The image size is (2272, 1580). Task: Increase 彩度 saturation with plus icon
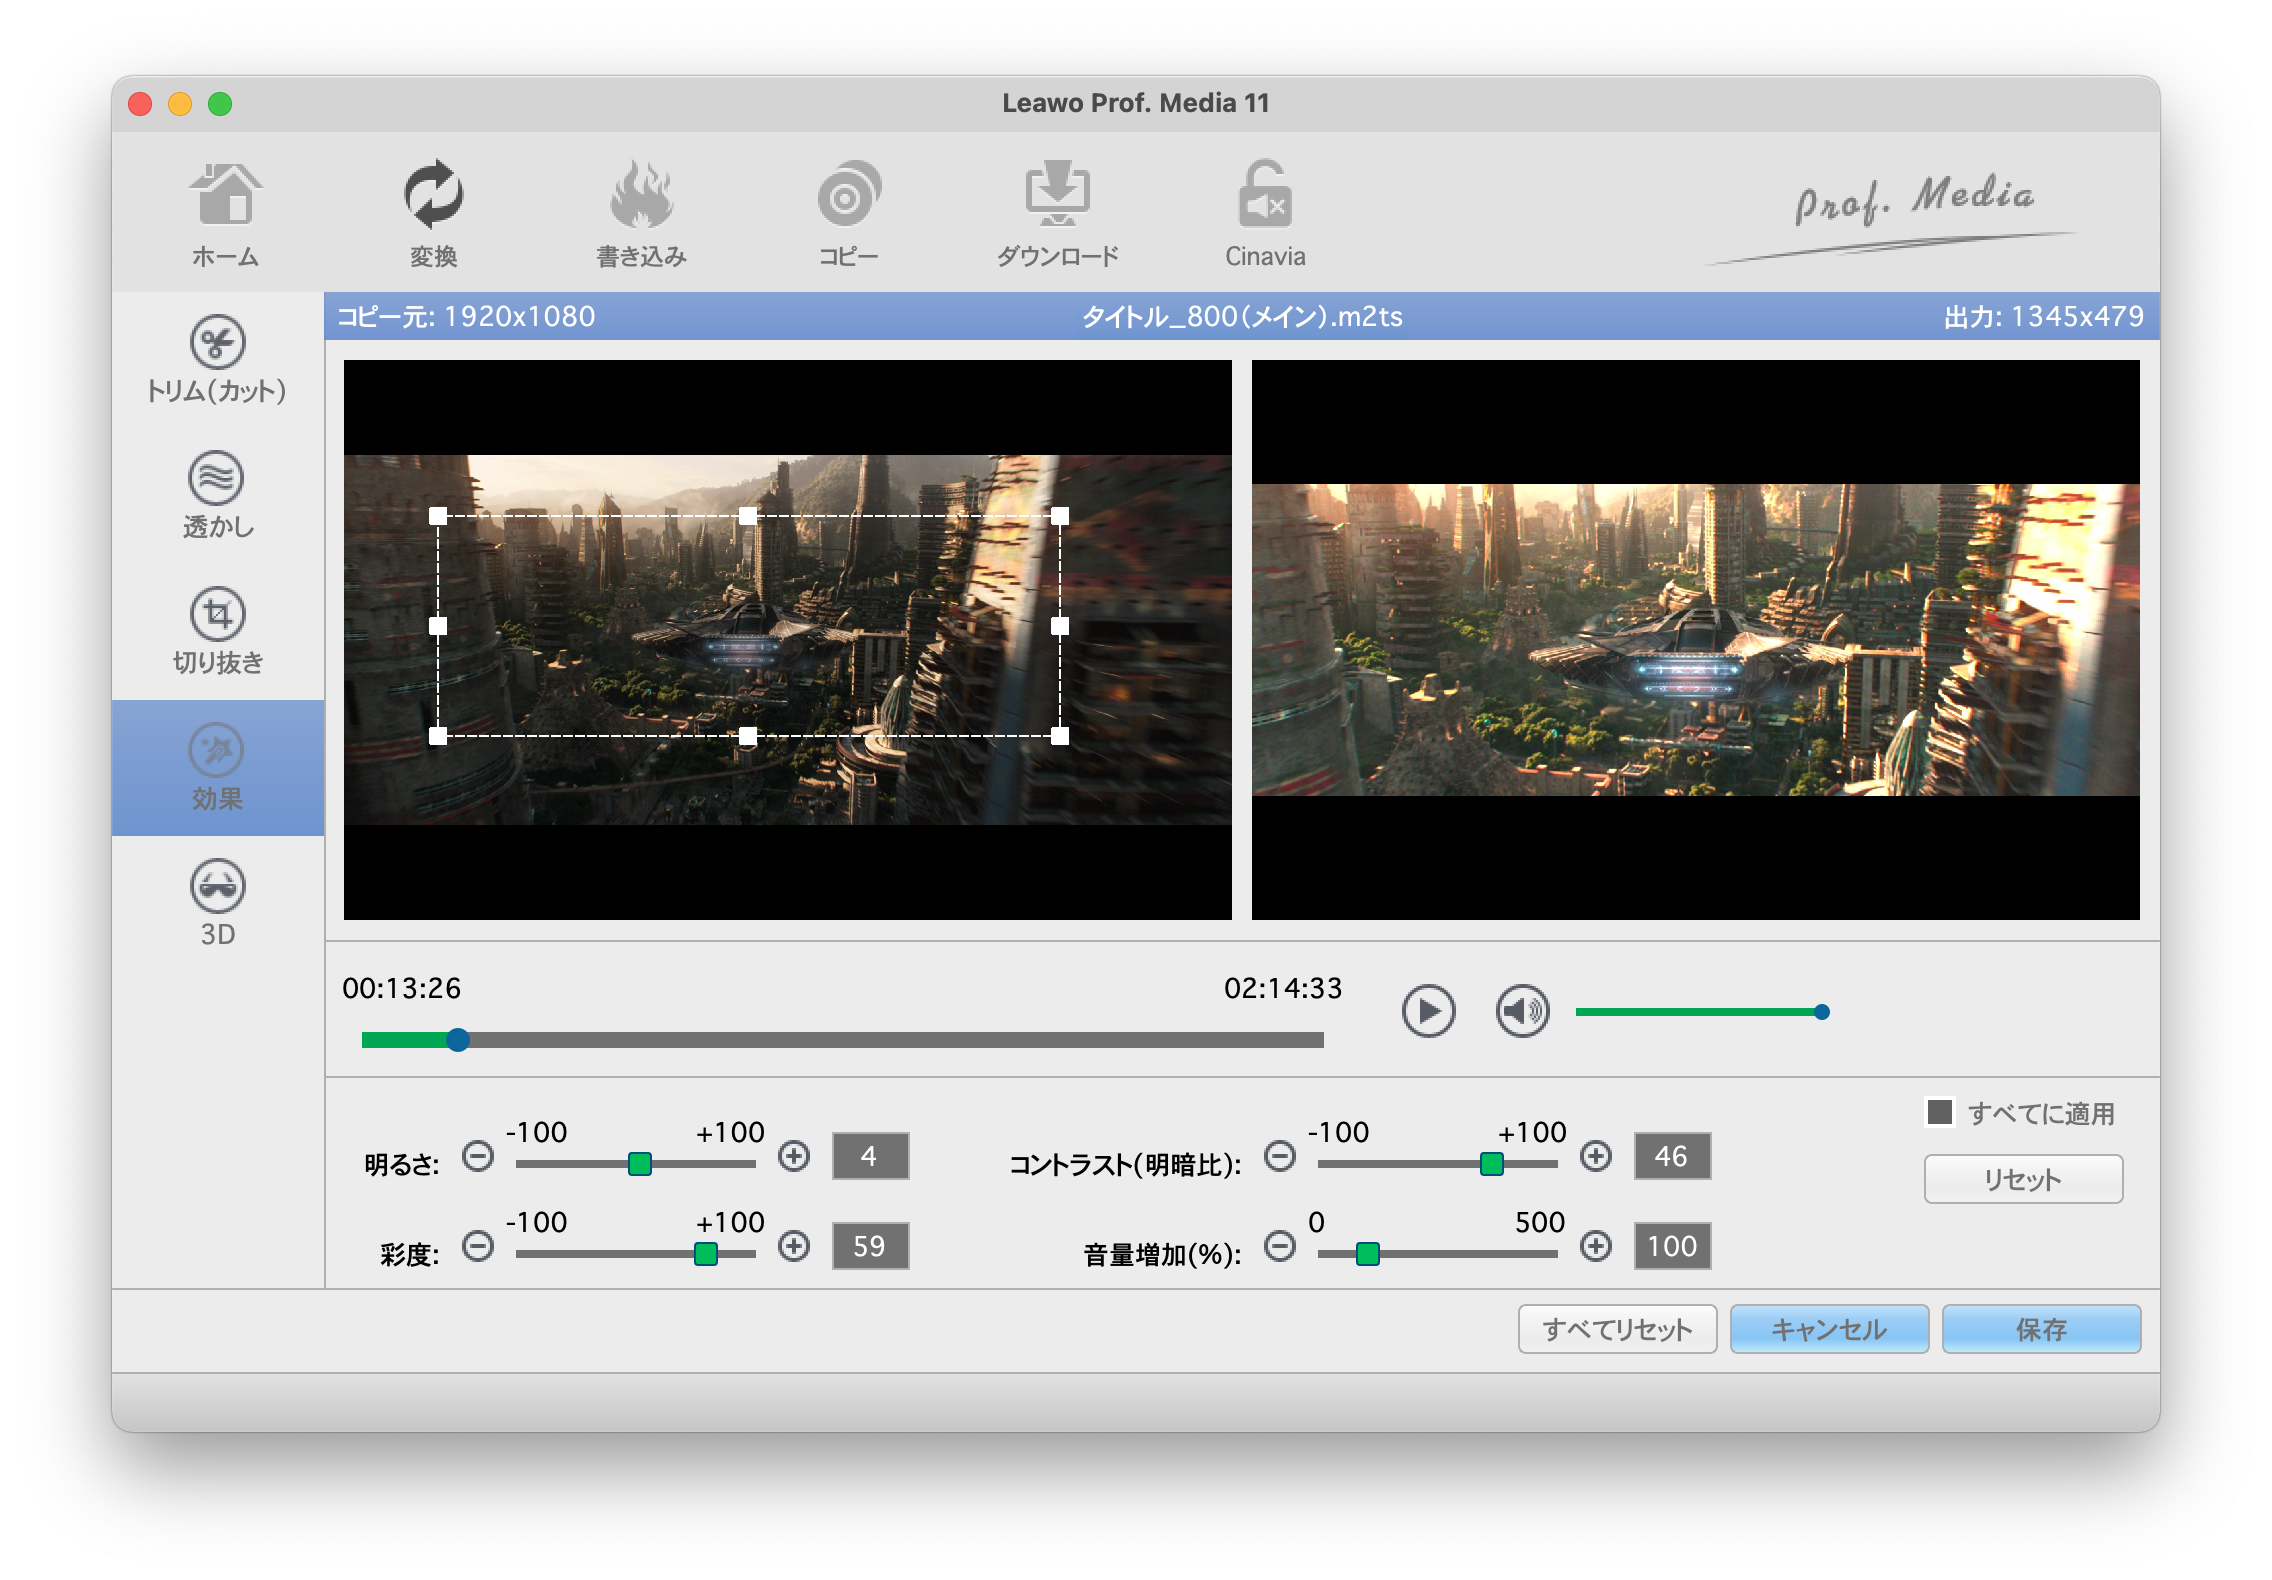click(x=794, y=1247)
